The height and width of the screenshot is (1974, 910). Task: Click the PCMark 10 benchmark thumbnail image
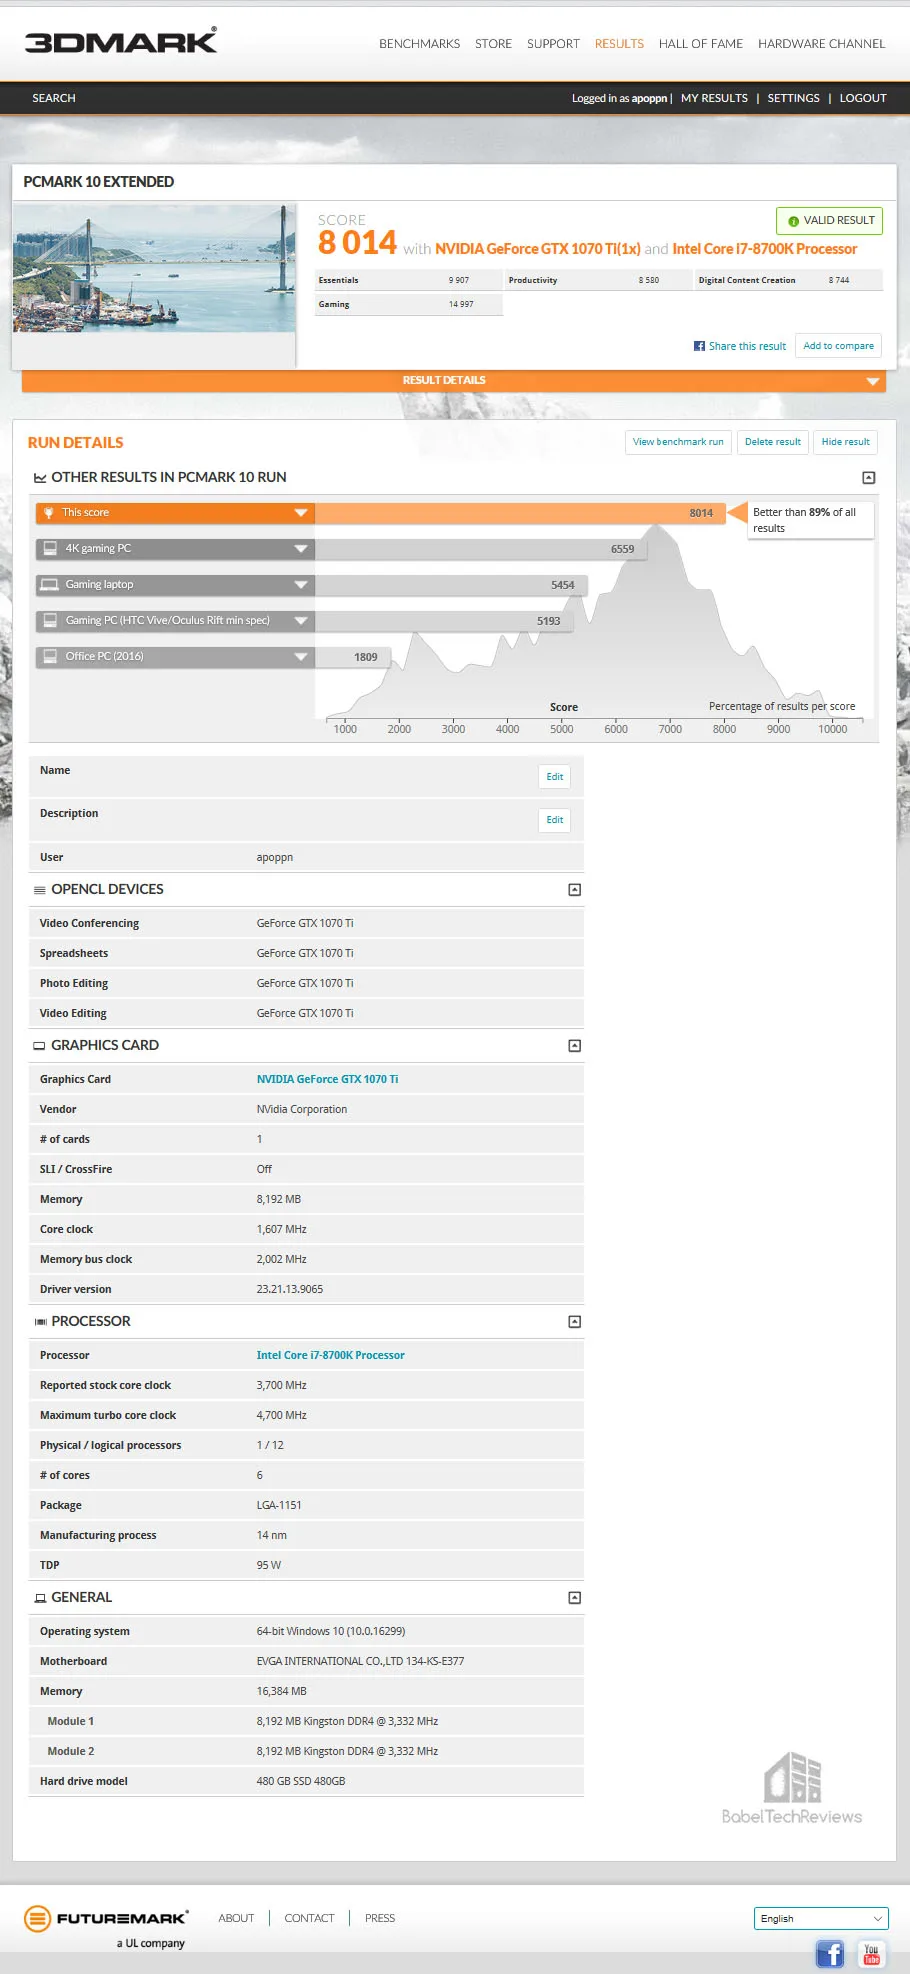[154, 269]
